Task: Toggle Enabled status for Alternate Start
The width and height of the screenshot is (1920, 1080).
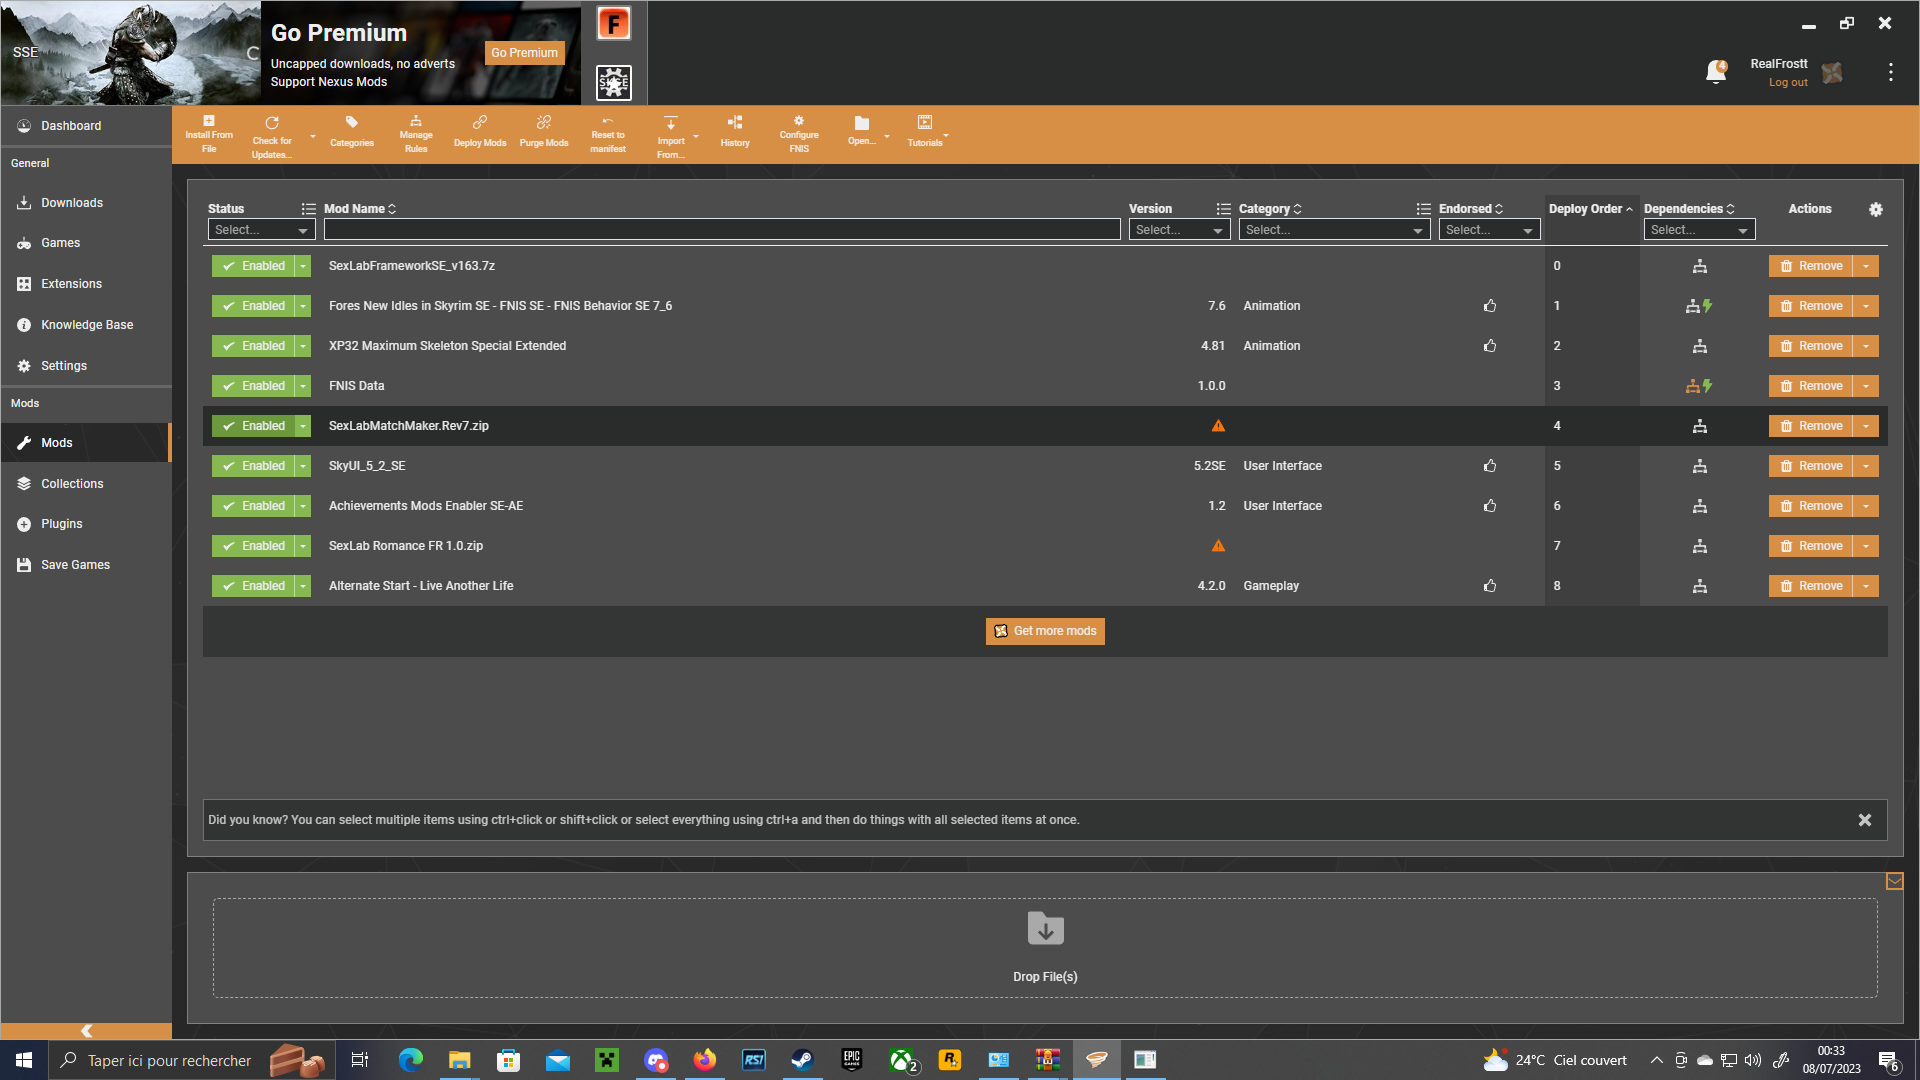Action: [253, 586]
